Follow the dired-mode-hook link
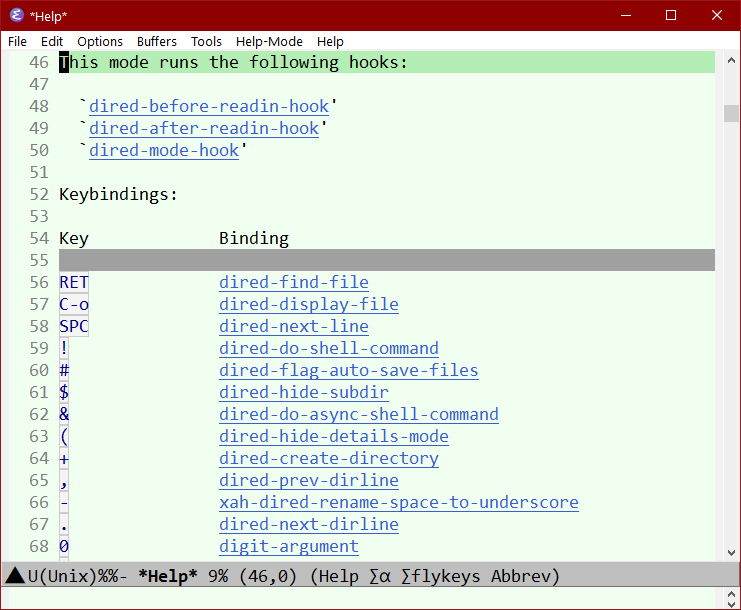Image resolution: width=741 pixels, height=610 pixels. 164,150
